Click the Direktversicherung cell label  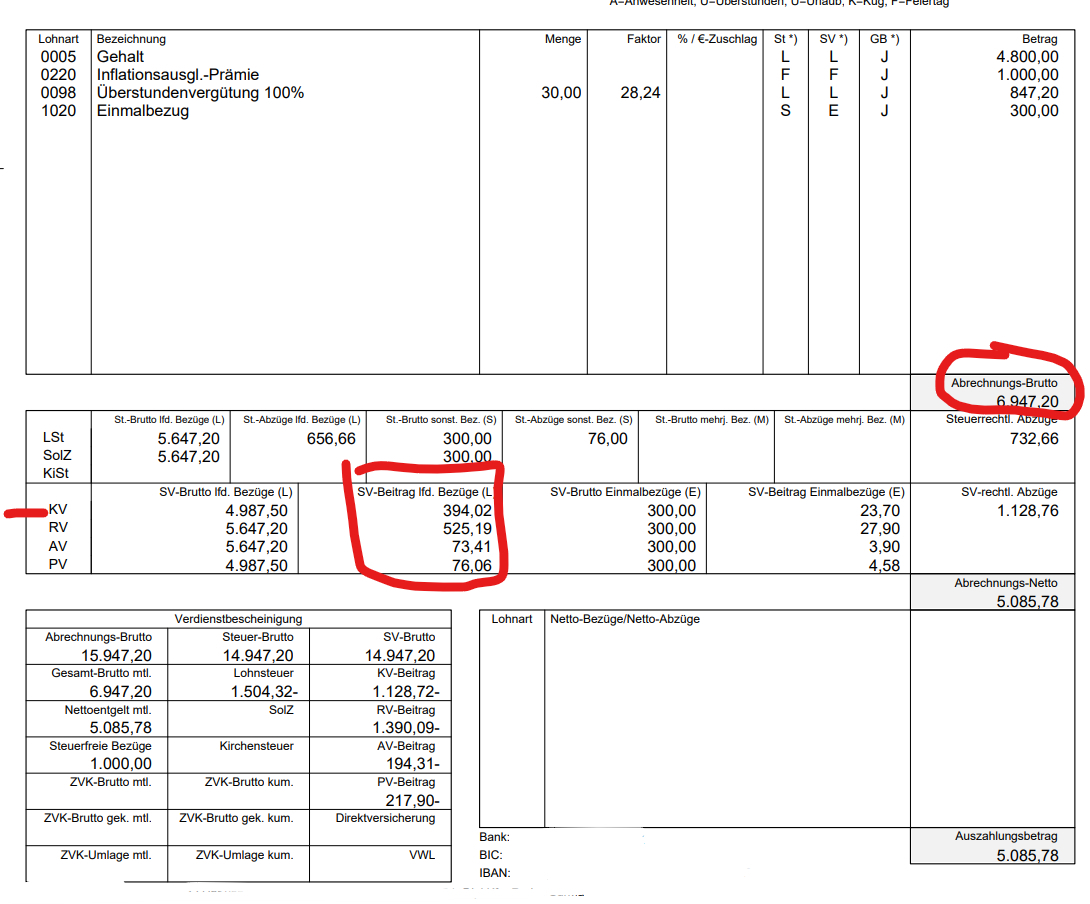pyautogui.click(x=385, y=818)
